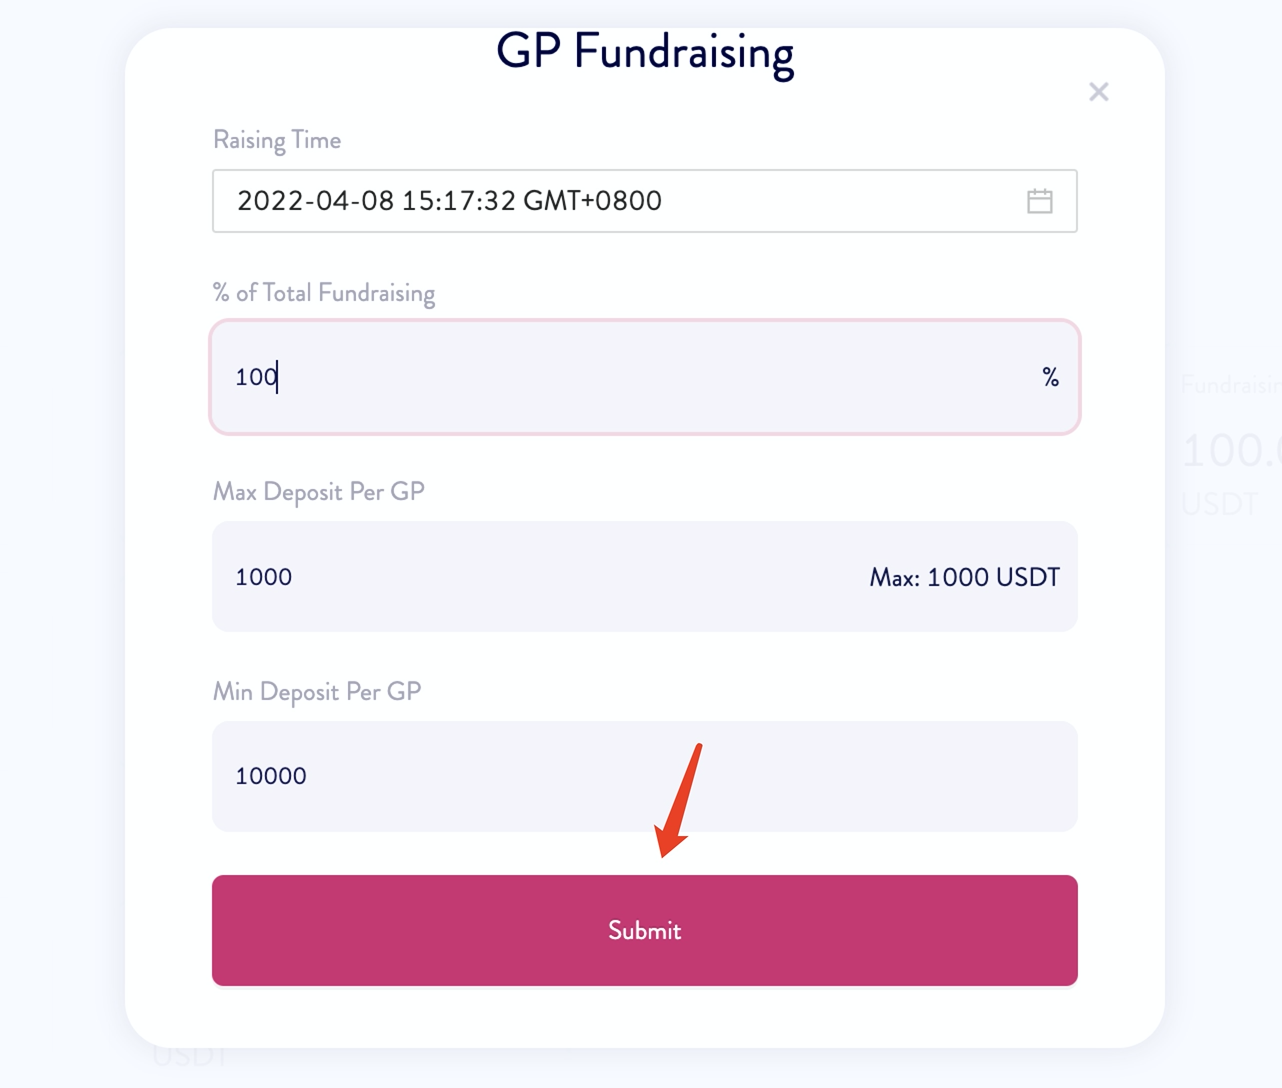Open the Raising Time calendar picker
This screenshot has height=1088, width=1282.
pyautogui.click(x=1039, y=201)
